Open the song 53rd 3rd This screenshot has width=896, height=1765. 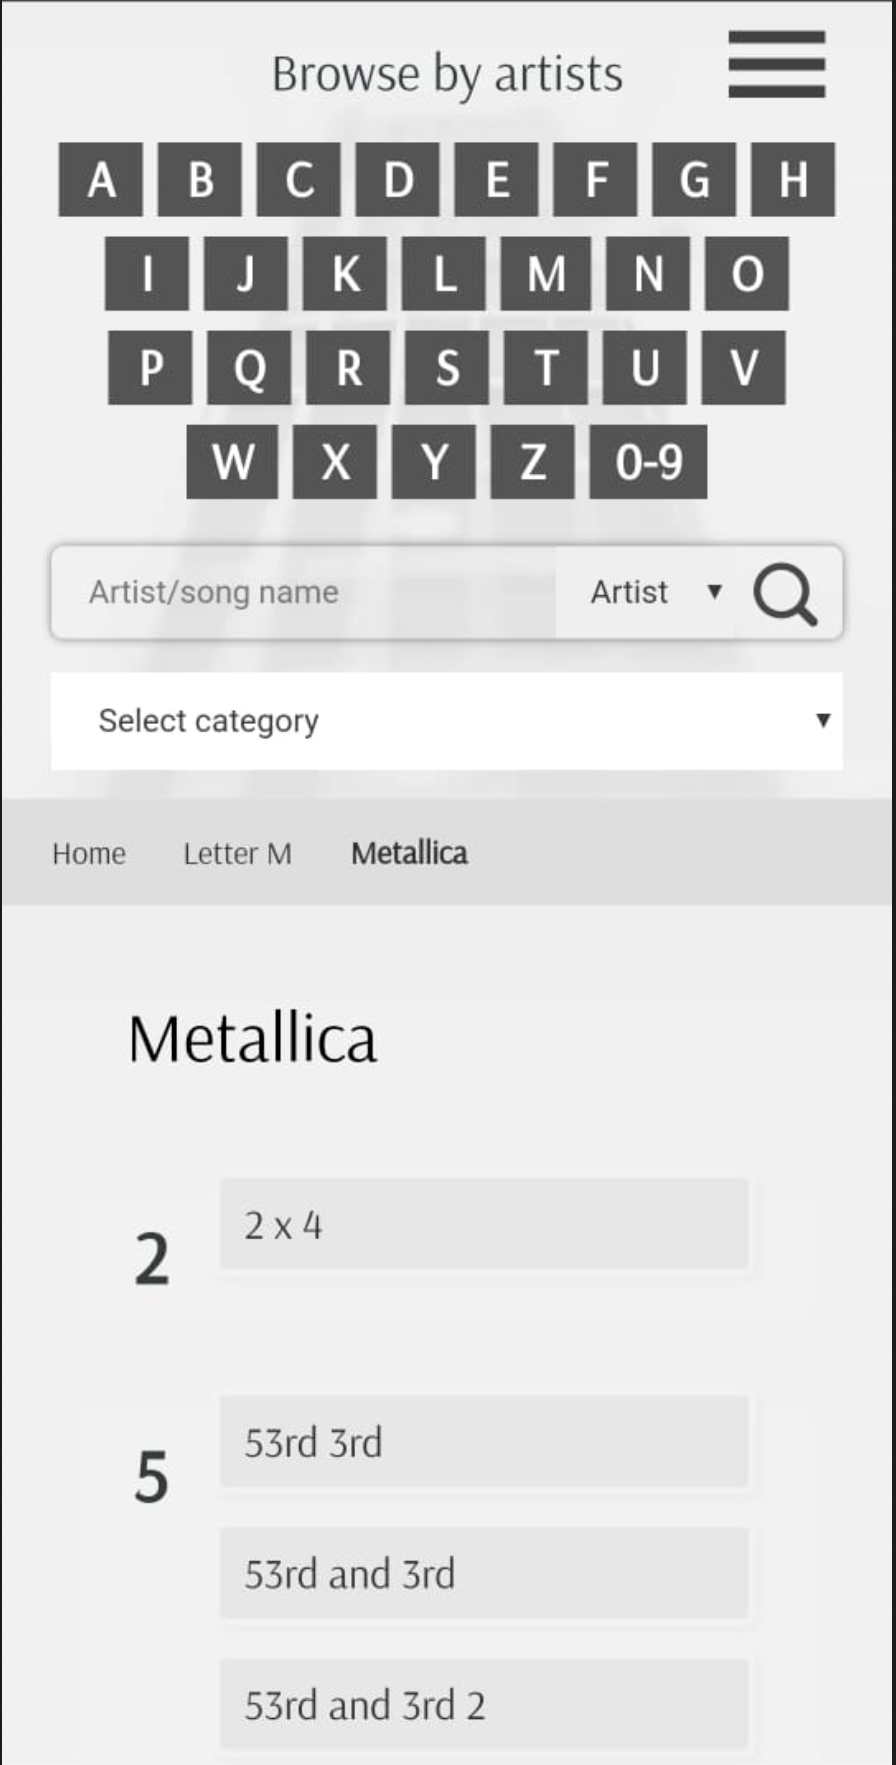click(484, 1442)
